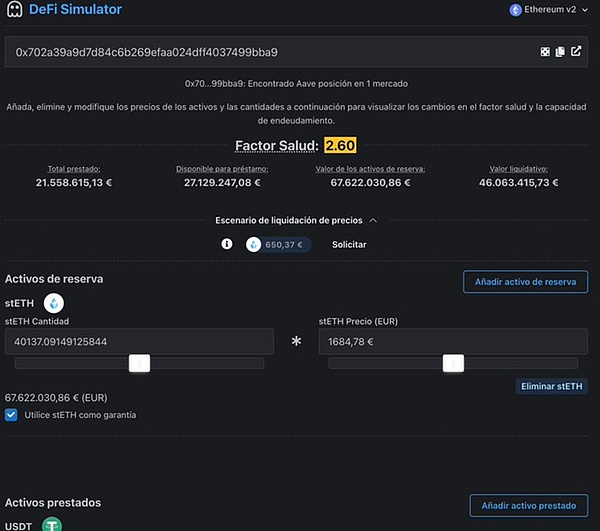Image resolution: width=600 pixels, height=531 pixels.
Task: Click 'Eliminar stETH' button
Action: pos(551,386)
